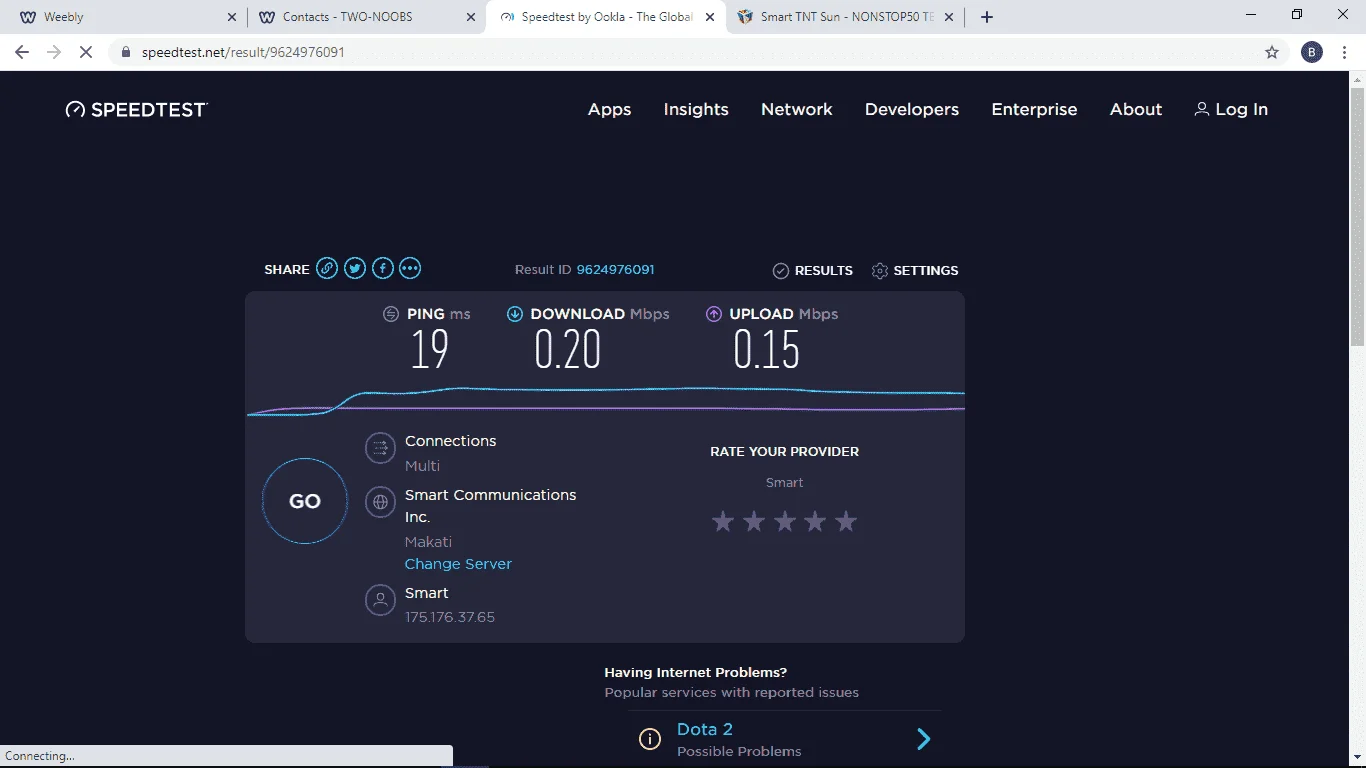1366x768 pixels.
Task: Click the Change Server link
Action: [x=458, y=564]
